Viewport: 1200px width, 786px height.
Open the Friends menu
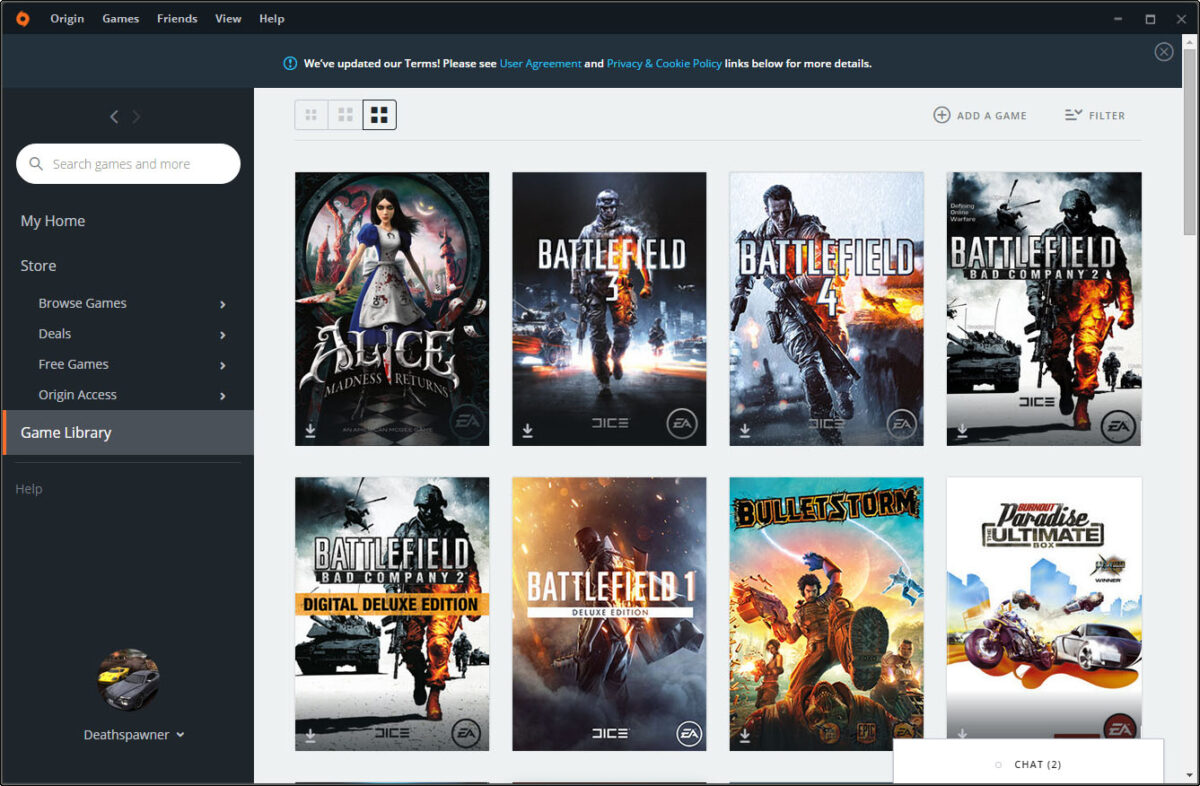[176, 18]
